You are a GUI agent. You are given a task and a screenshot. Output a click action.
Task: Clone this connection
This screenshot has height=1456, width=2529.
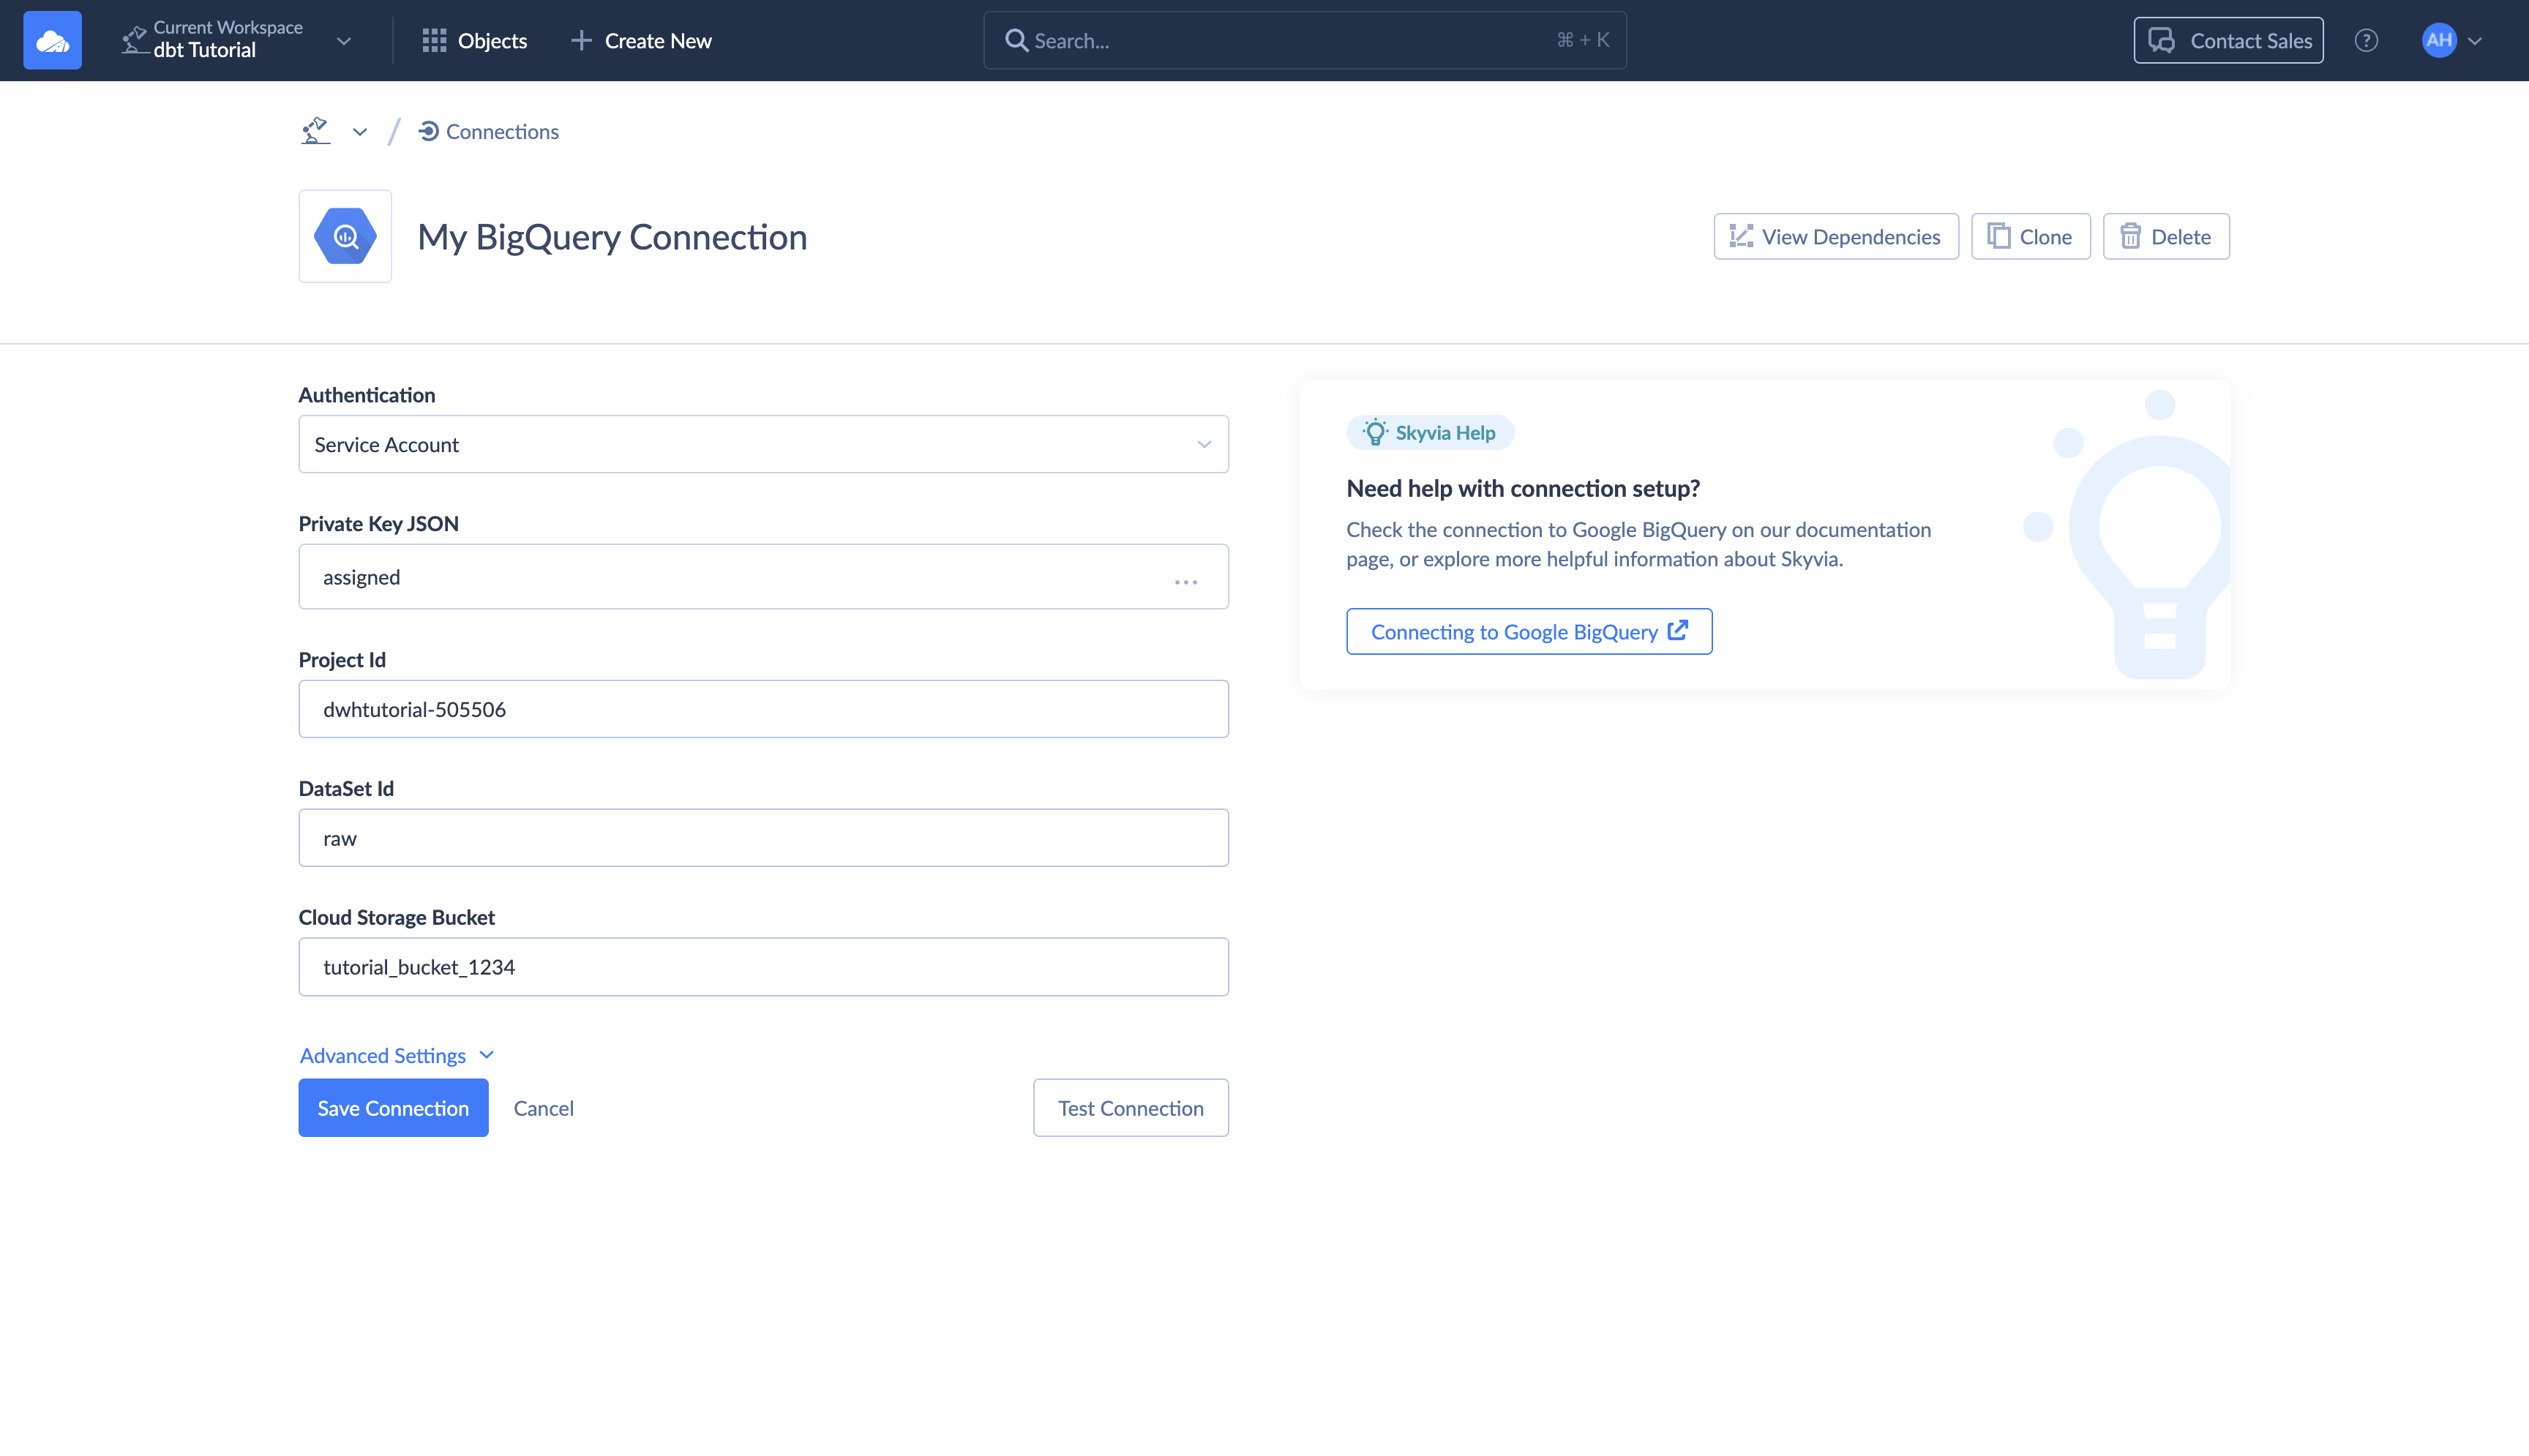(2031, 236)
